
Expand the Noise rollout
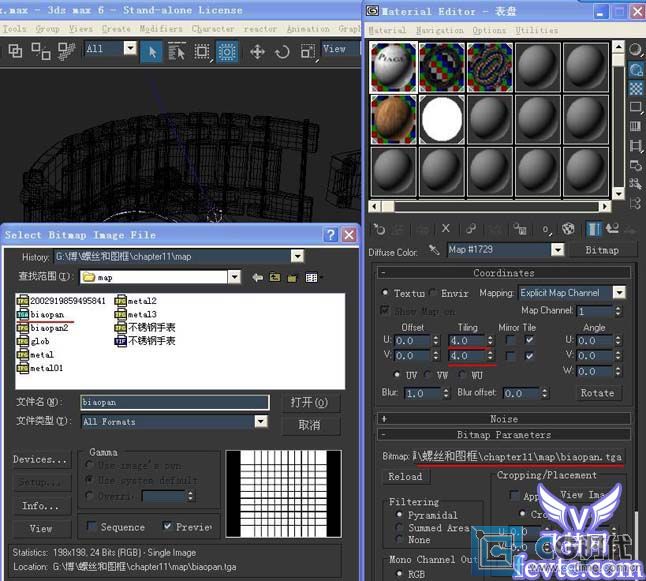point(503,419)
